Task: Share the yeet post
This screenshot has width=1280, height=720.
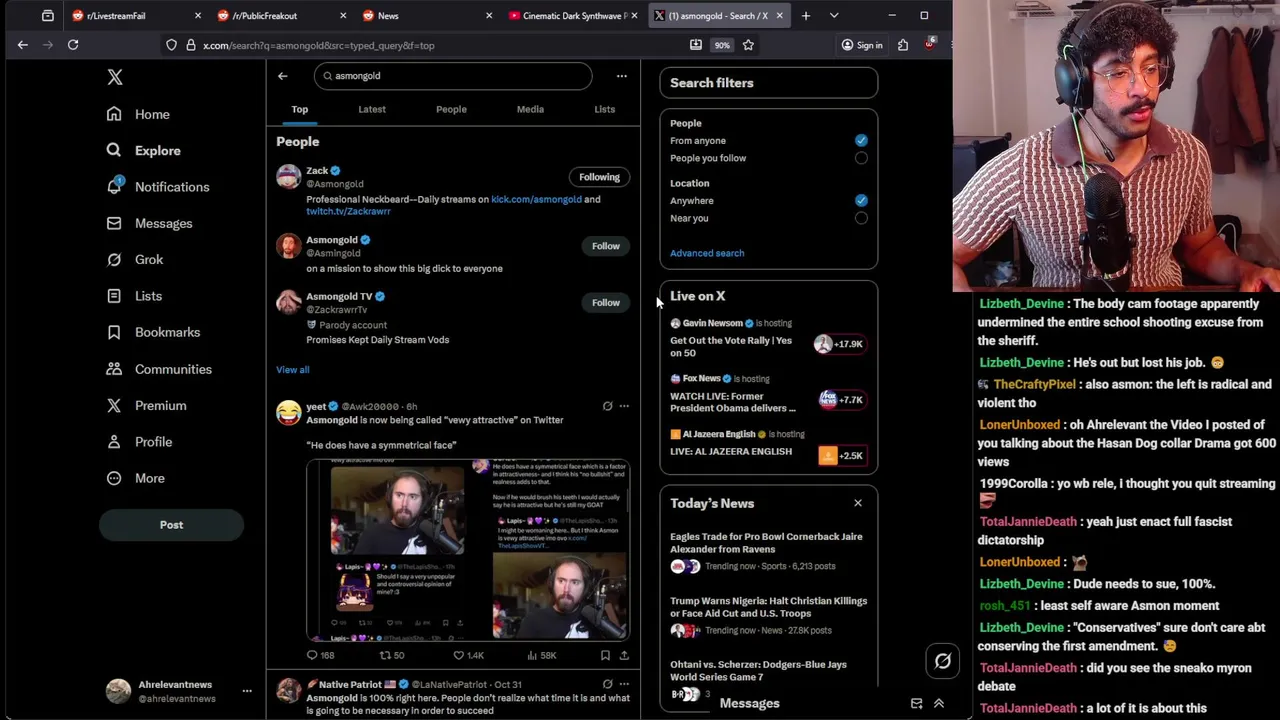Action: tap(624, 655)
